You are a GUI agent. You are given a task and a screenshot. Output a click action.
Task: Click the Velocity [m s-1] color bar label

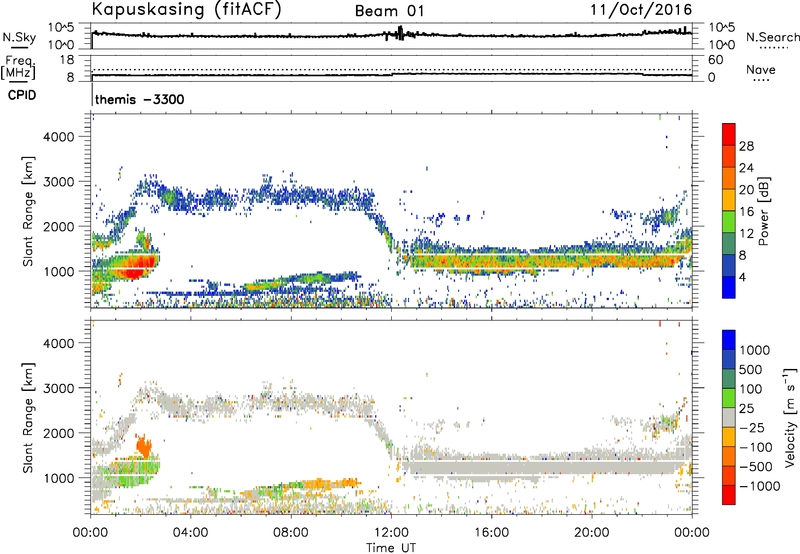pyautogui.click(x=790, y=417)
